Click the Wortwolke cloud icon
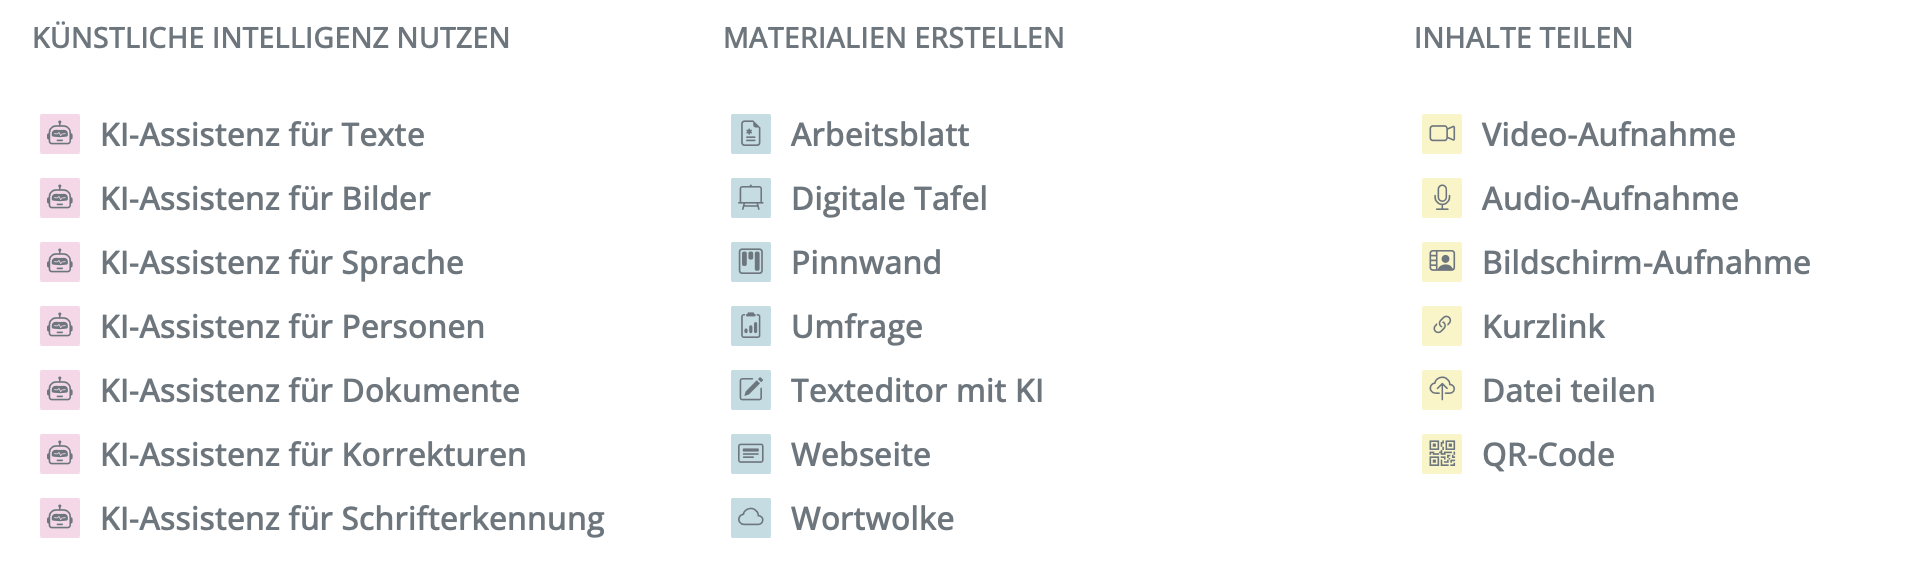 click(751, 518)
